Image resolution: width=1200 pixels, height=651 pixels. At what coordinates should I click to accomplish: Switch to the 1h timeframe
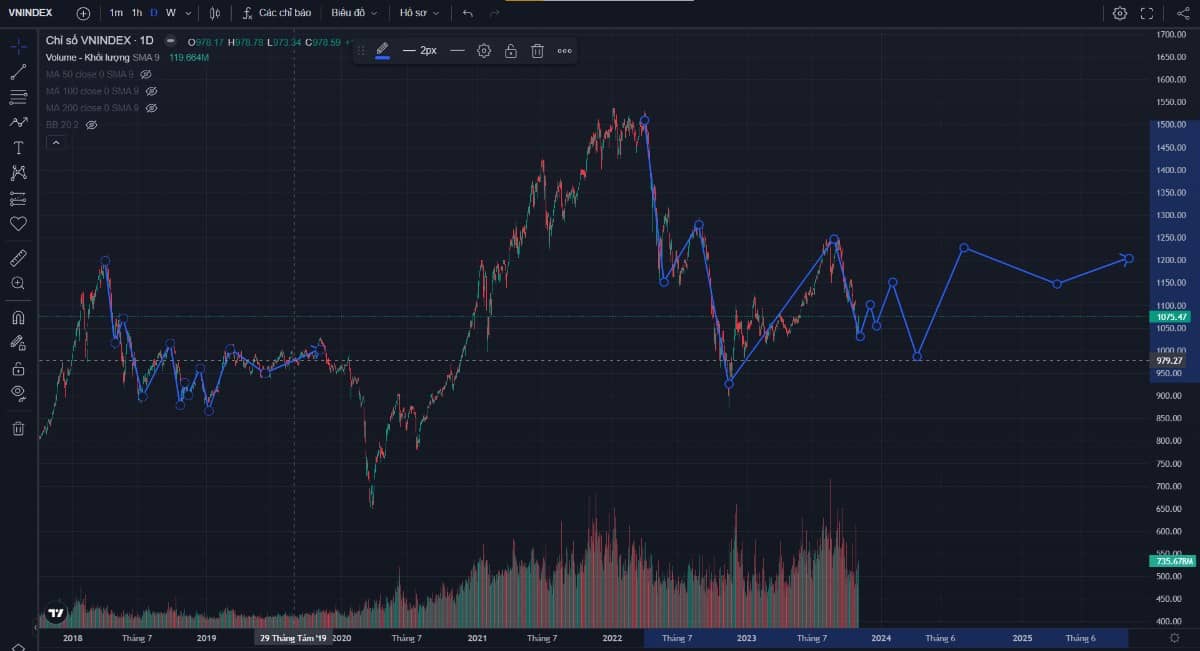pos(137,13)
